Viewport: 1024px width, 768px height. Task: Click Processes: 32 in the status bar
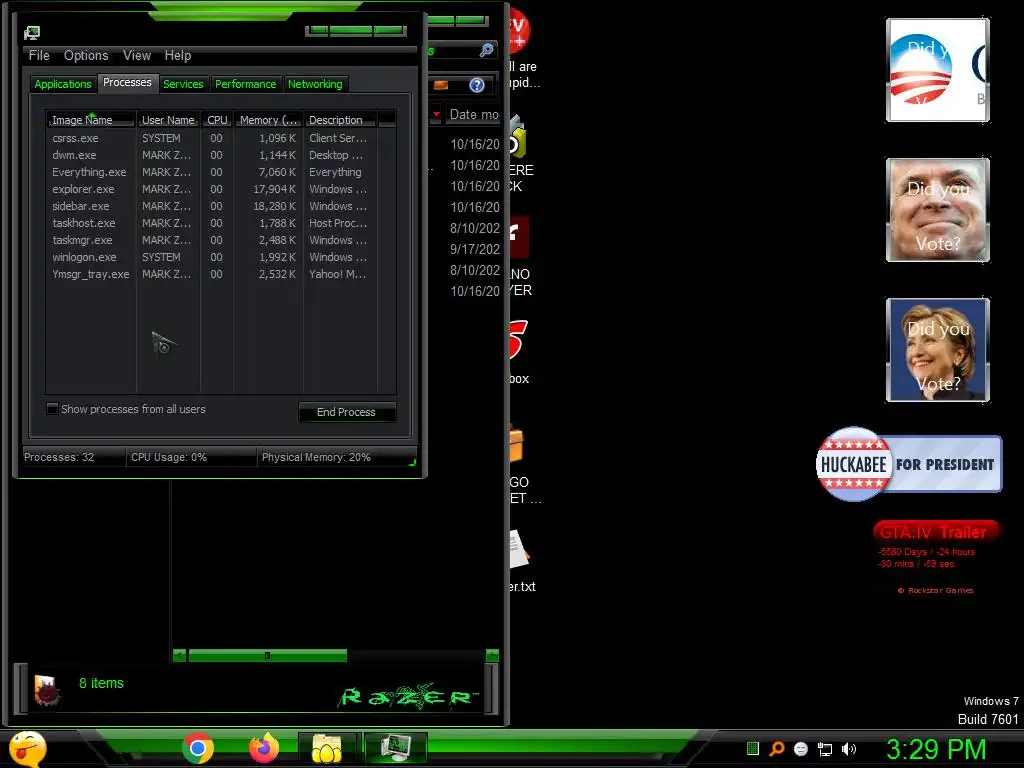click(x=59, y=457)
